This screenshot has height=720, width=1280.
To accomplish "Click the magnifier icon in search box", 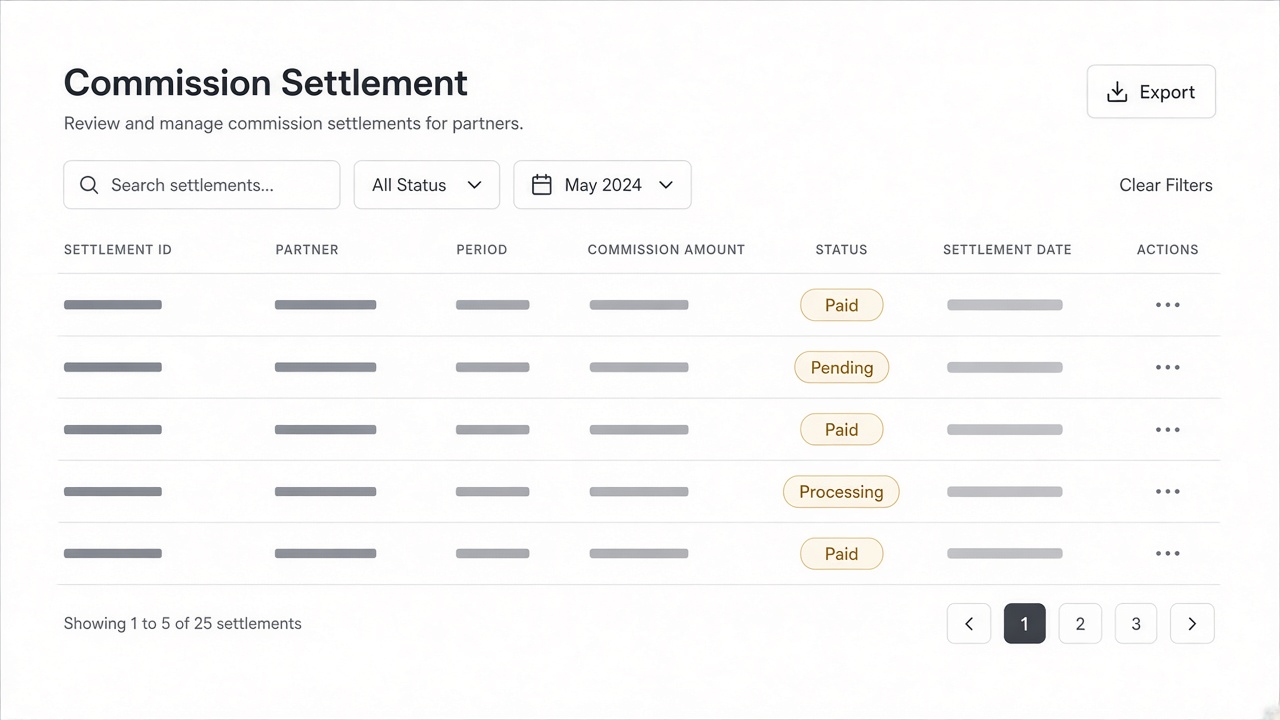I will click(x=89, y=185).
